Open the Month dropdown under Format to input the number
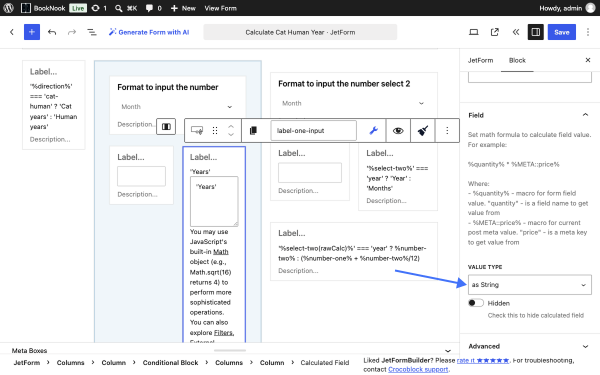The height and width of the screenshot is (375, 600). 177,107
